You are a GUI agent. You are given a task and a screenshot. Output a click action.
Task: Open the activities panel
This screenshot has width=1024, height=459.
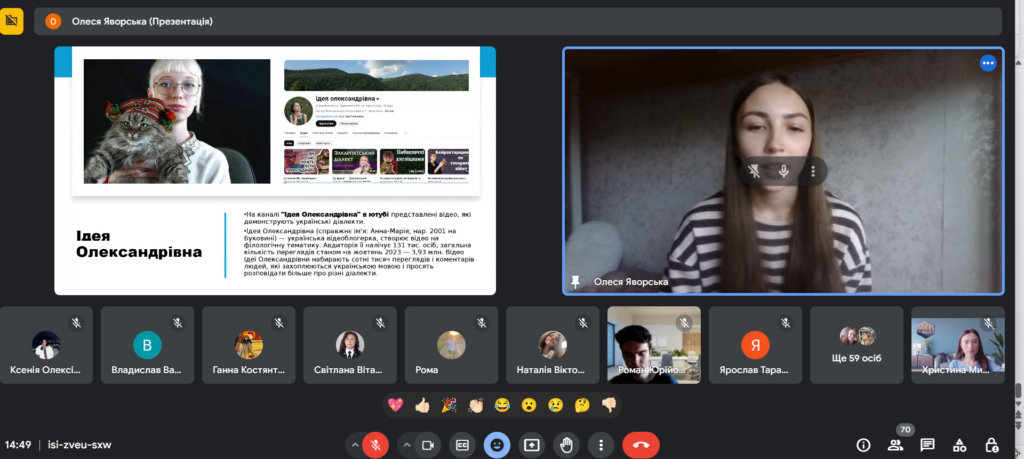[959, 445]
